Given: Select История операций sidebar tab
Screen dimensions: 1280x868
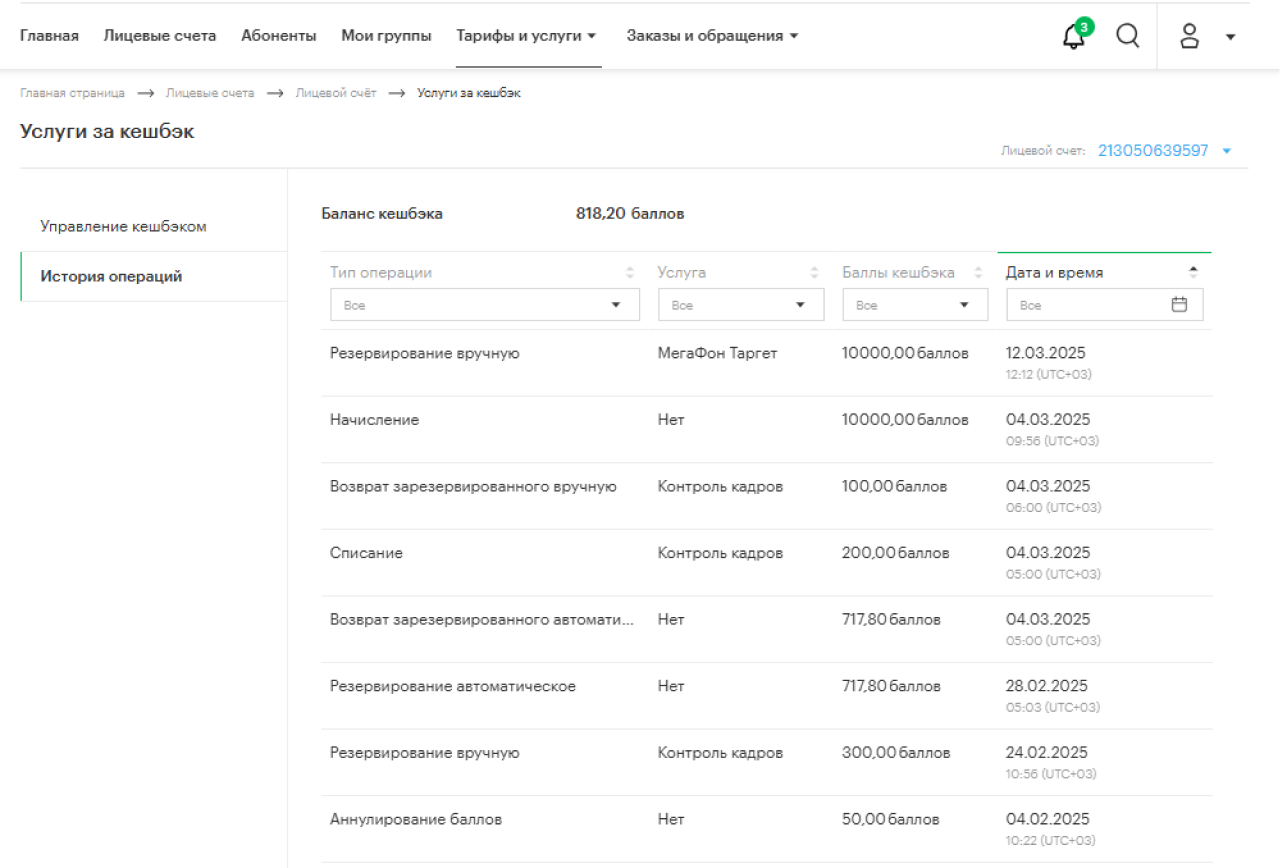Looking at the screenshot, I should (x=154, y=277).
